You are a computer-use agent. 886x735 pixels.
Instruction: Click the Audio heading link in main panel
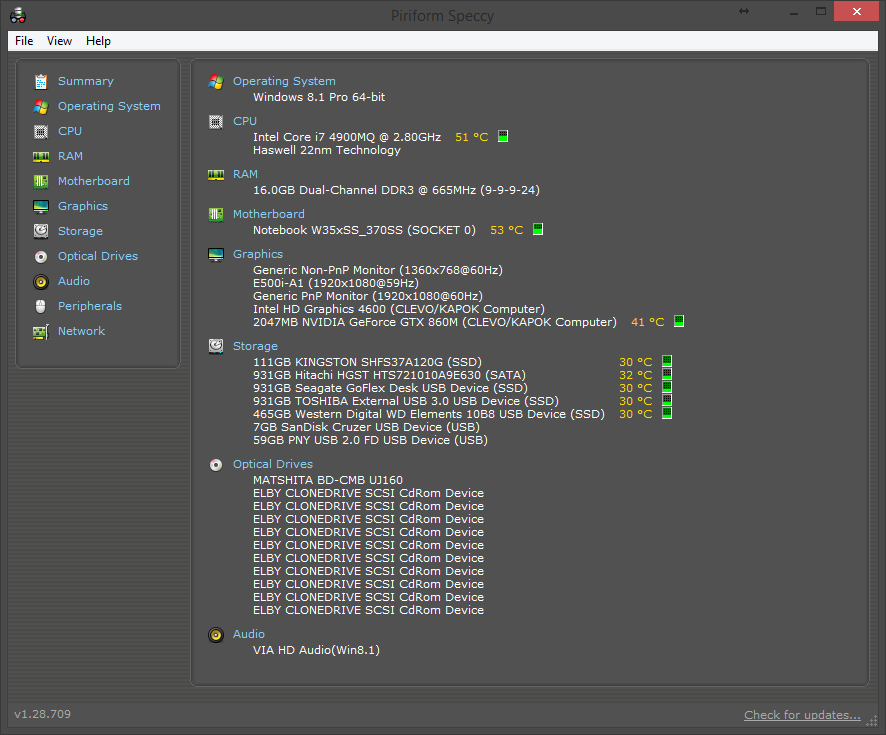pos(249,634)
